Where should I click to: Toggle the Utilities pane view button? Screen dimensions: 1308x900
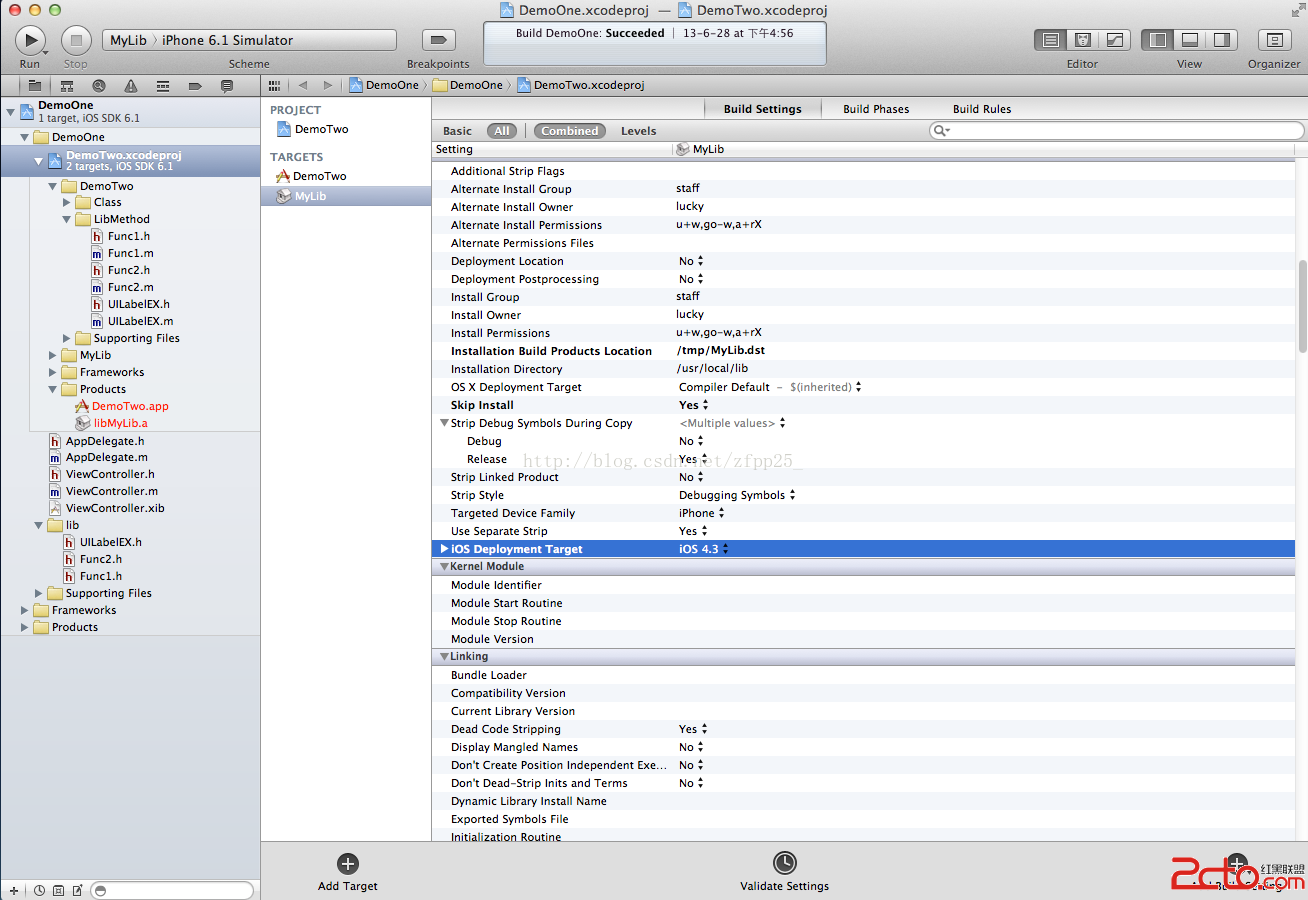point(1221,40)
